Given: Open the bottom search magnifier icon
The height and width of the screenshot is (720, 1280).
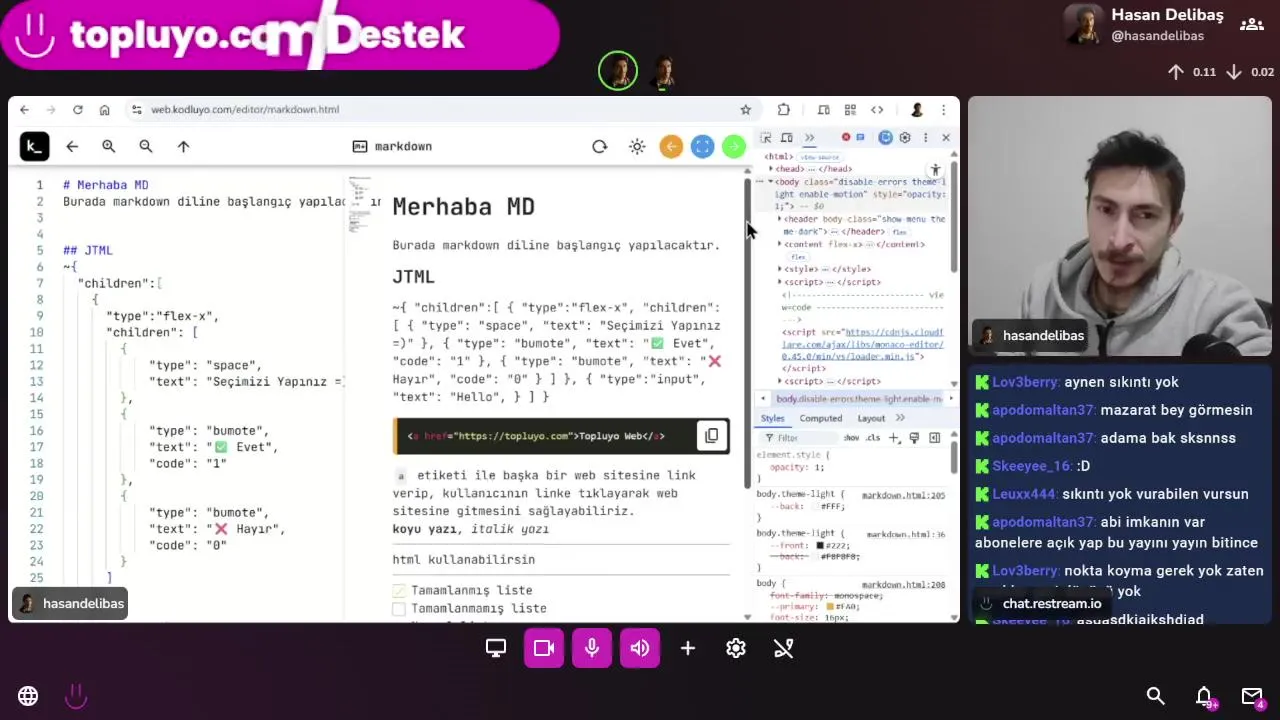Looking at the screenshot, I should pyautogui.click(x=1156, y=696).
